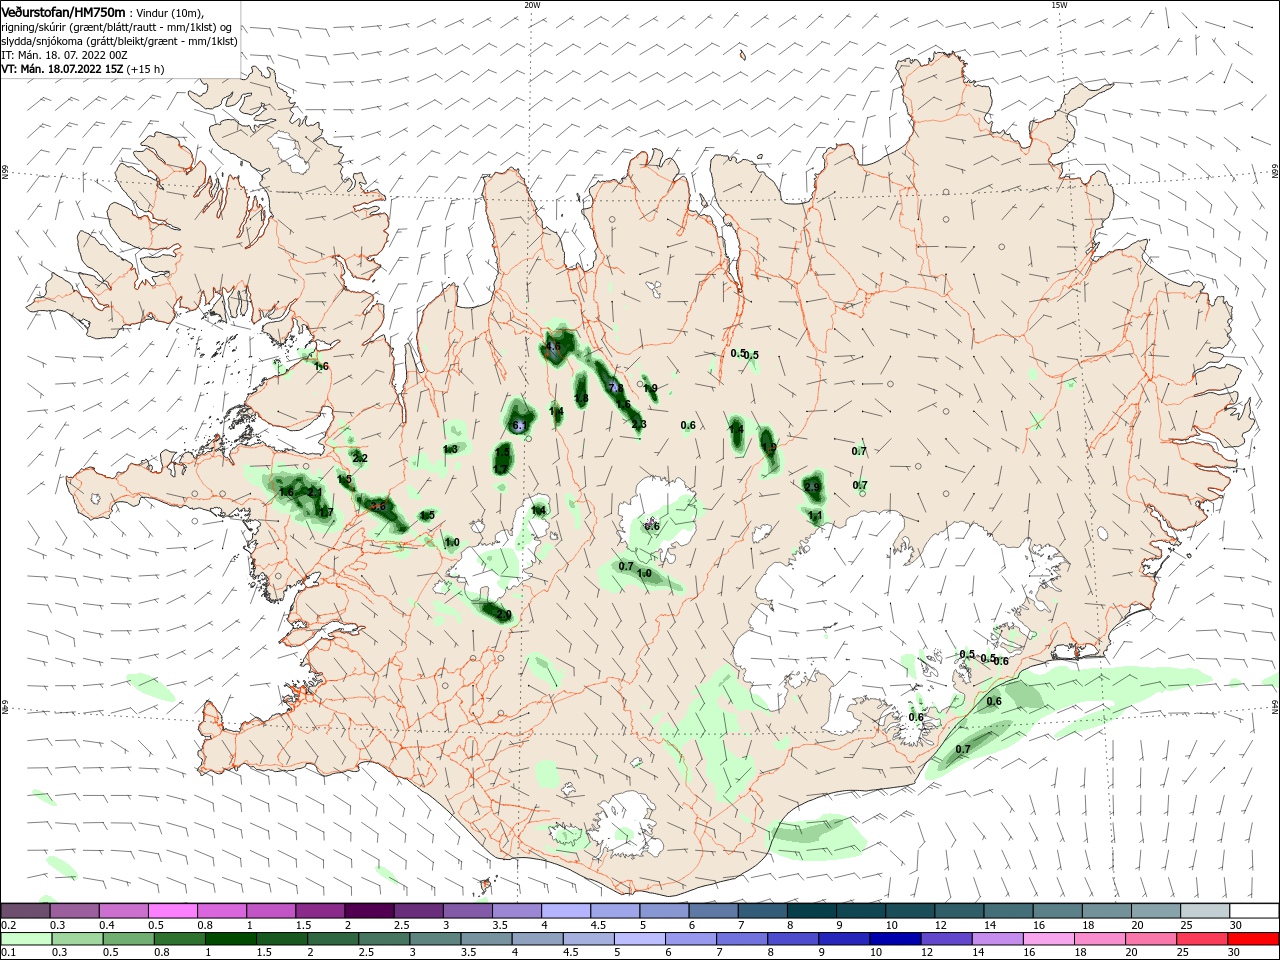Click the 2.0 precipitation value on the map
This screenshot has height=960, width=1280.
pyautogui.click(x=504, y=614)
